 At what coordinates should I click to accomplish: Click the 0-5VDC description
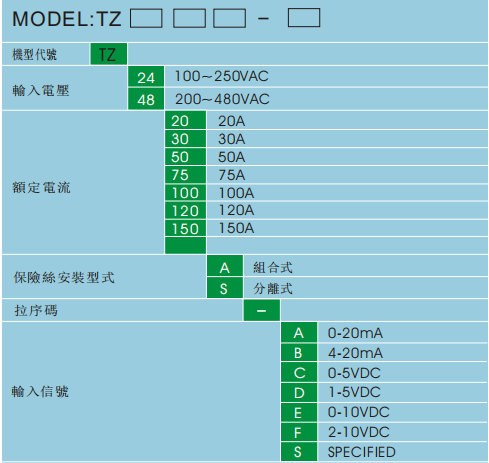[354, 373]
